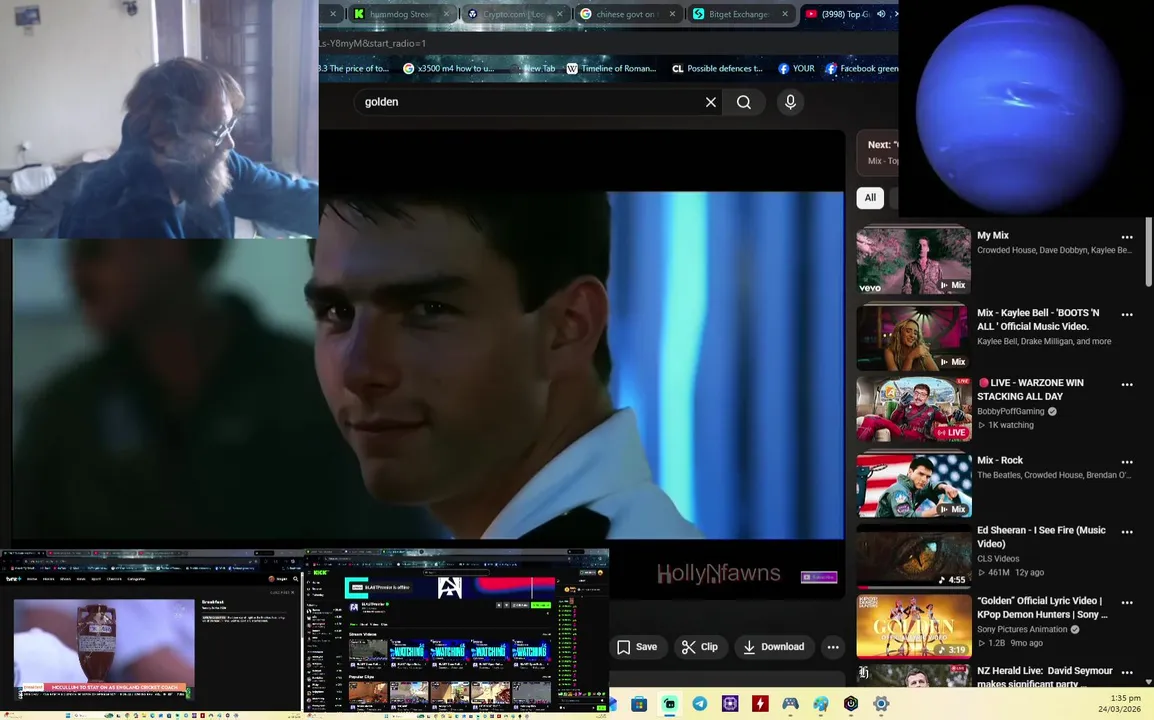Open the Settings gear on the taskbar
1154x720 pixels.
click(x=881, y=704)
